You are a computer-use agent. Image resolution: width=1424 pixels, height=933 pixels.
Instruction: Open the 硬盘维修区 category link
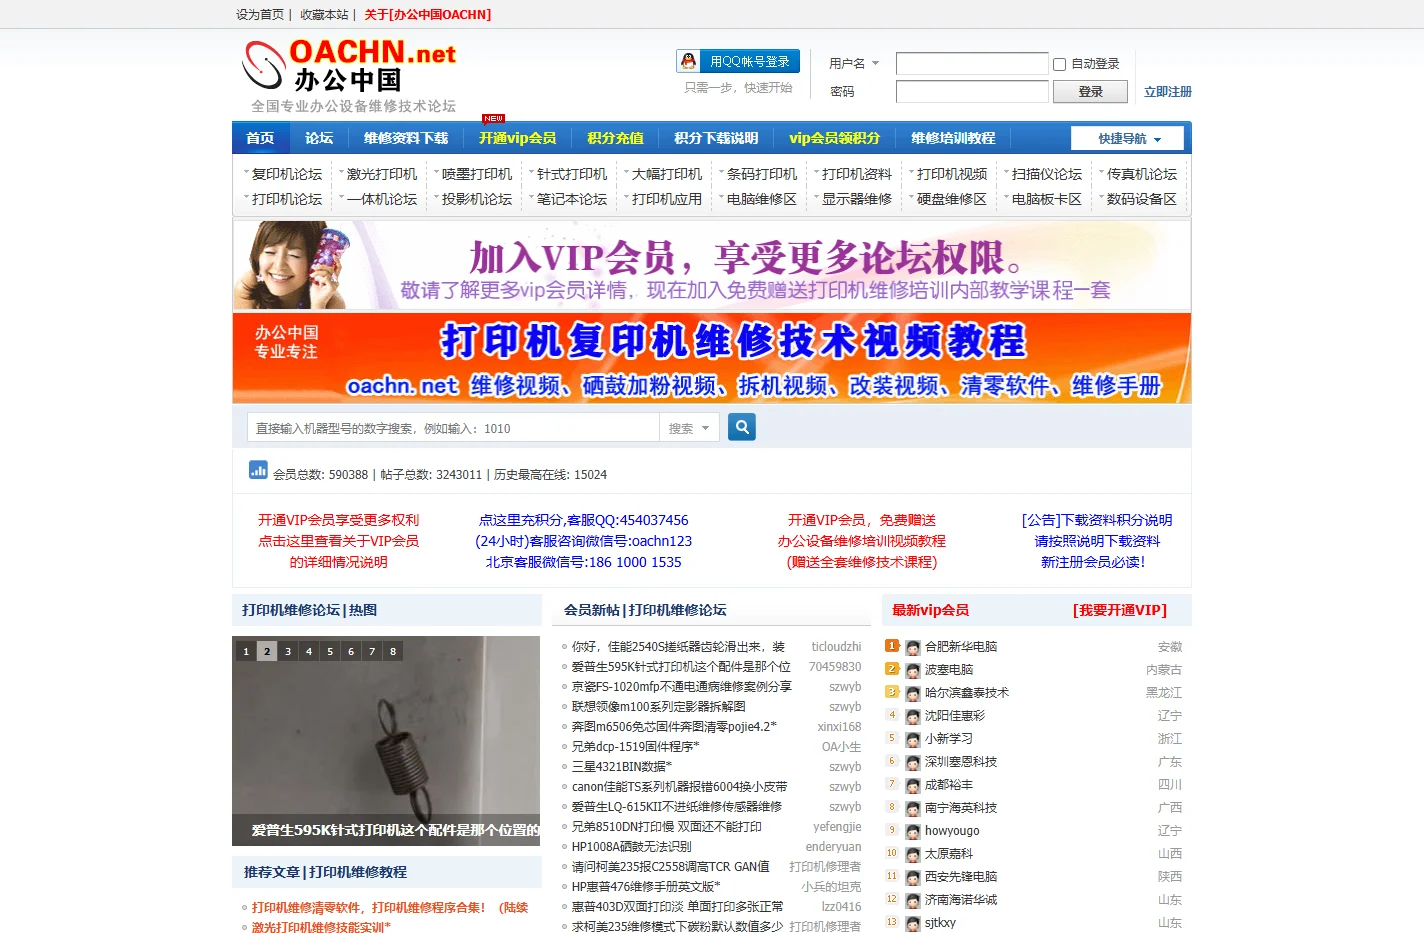coord(952,199)
